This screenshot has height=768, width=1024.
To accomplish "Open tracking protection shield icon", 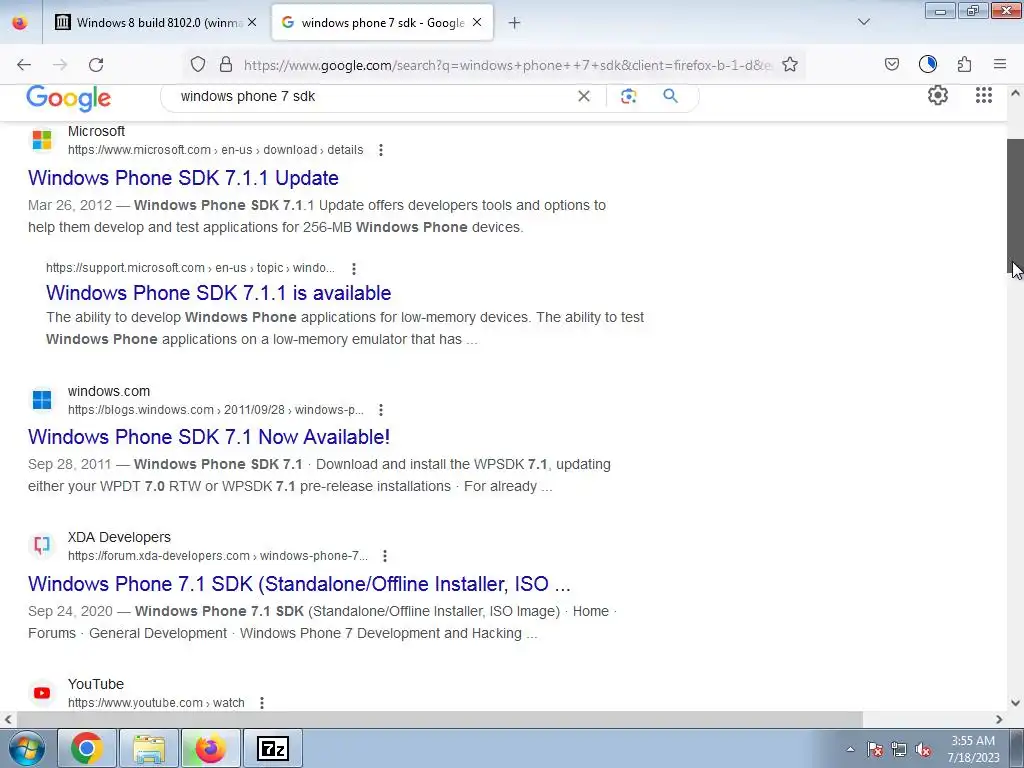I will 198,64.
